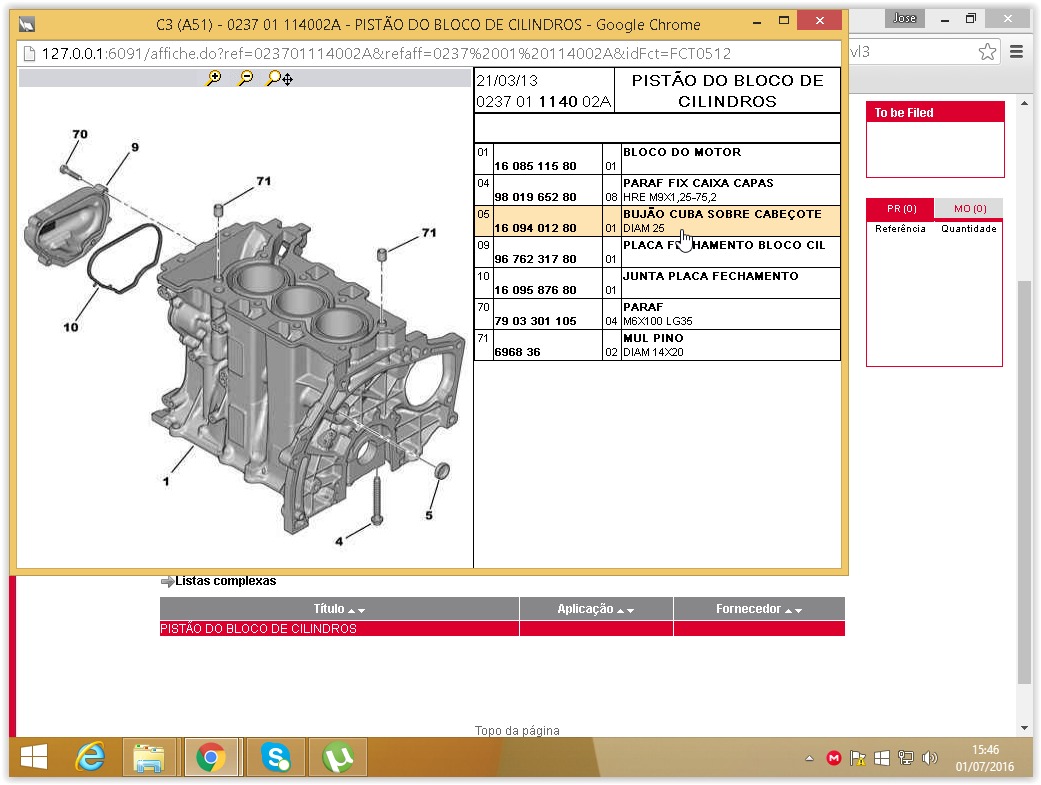This screenshot has width=1041, height=785.
Task: Click the Referência column label
Action: click(x=900, y=228)
